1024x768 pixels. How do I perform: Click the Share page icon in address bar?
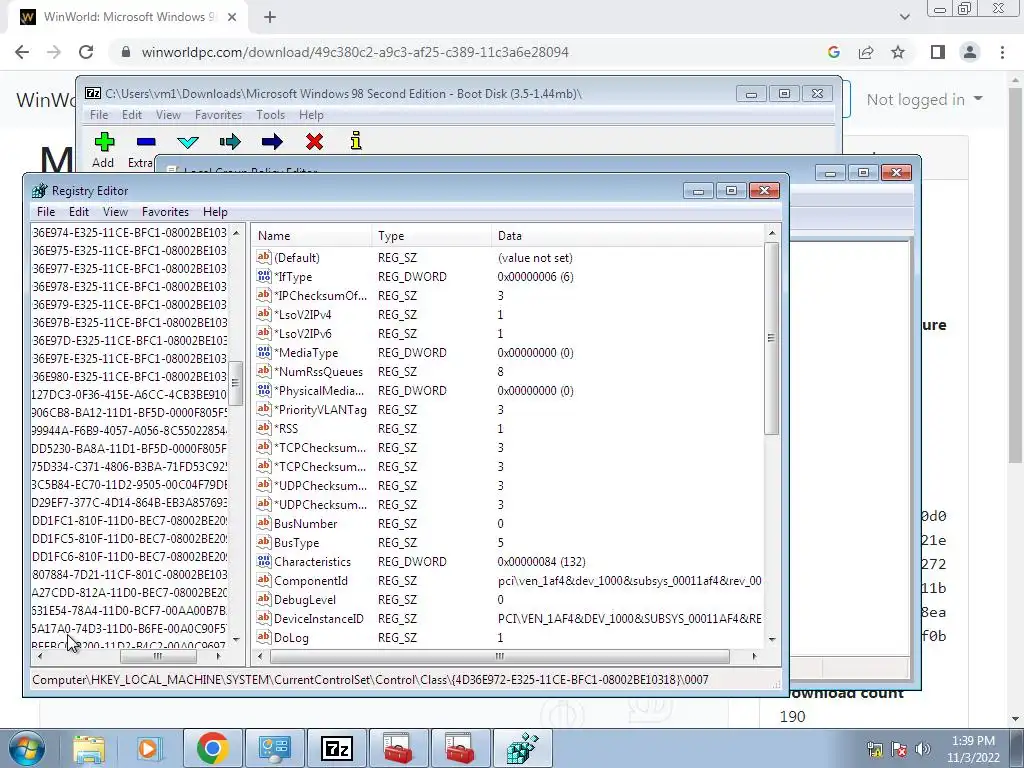tap(866, 52)
